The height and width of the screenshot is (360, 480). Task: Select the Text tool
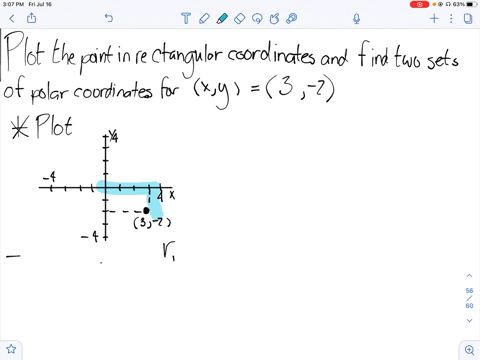tap(186, 18)
